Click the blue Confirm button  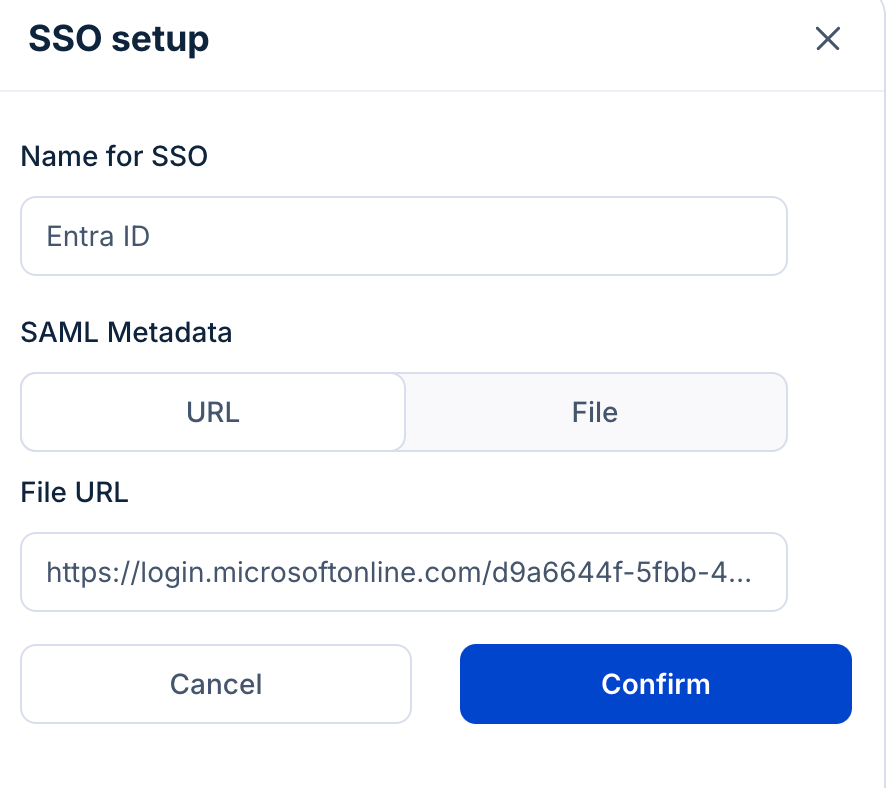point(655,684)
